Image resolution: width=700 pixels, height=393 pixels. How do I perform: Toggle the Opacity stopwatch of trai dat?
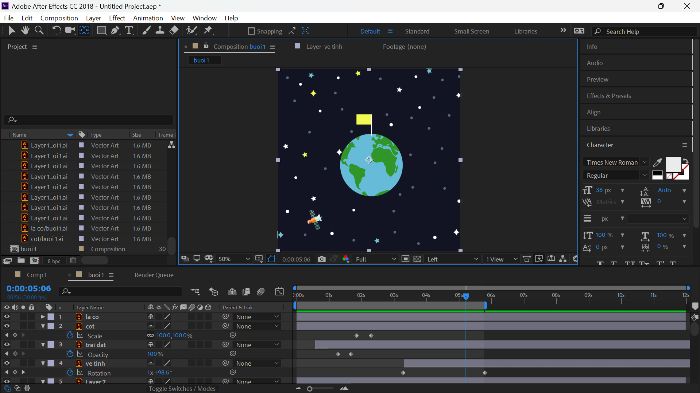tap(70, 354)
